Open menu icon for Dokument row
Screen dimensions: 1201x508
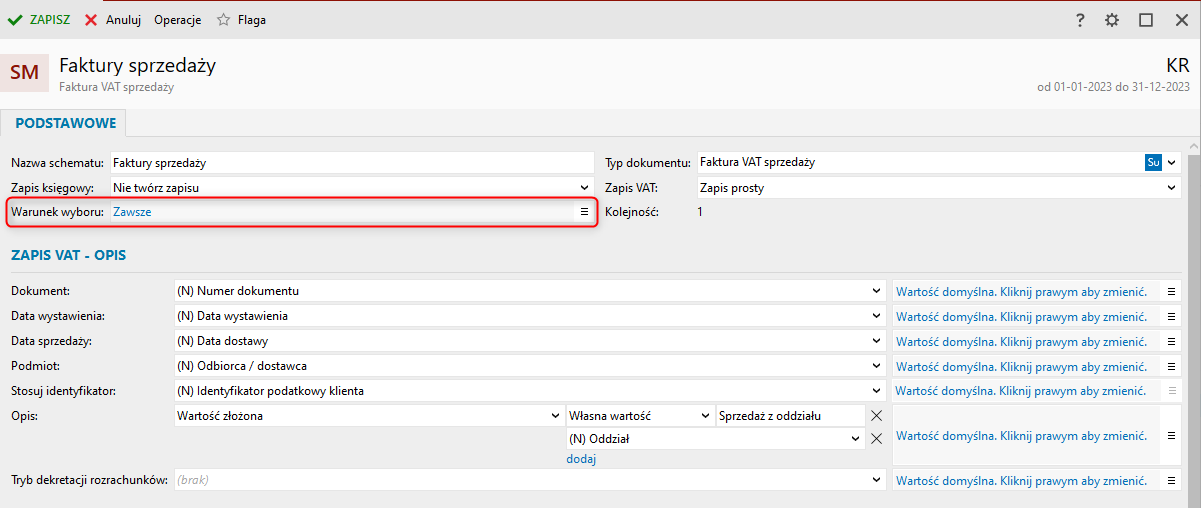pos(1172,291)
